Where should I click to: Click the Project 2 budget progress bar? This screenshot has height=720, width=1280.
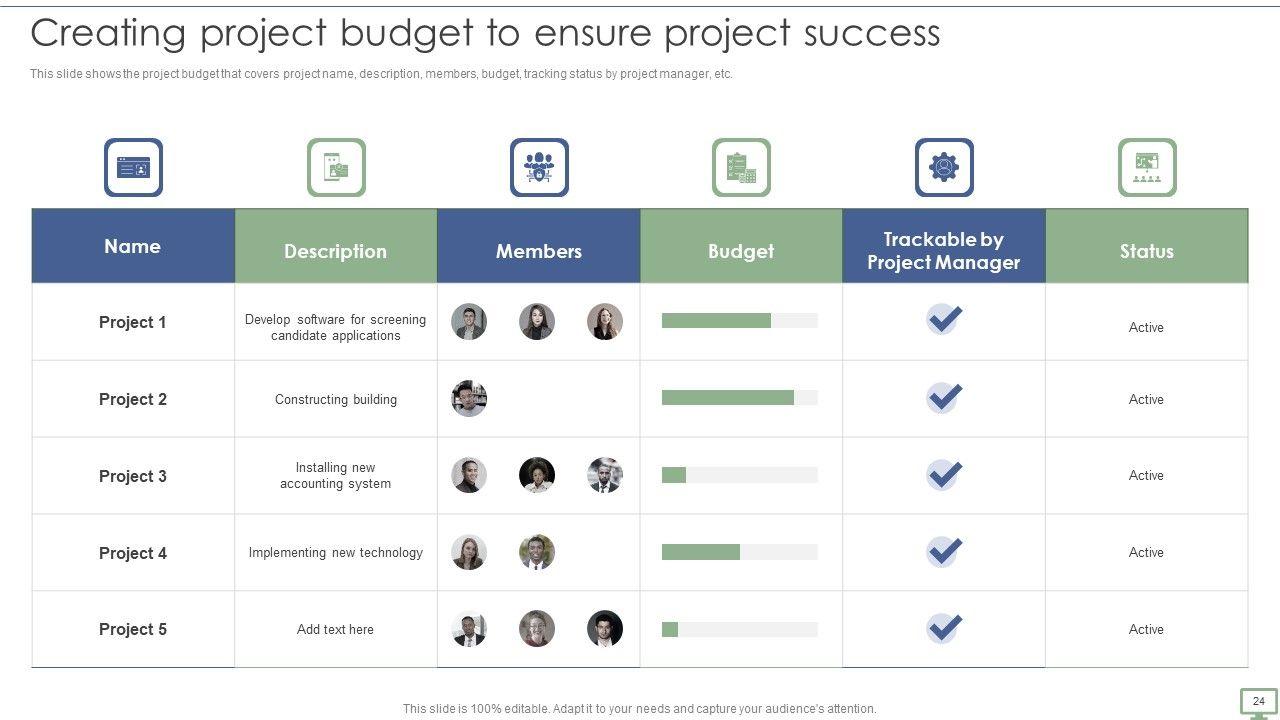coord(739,398)
